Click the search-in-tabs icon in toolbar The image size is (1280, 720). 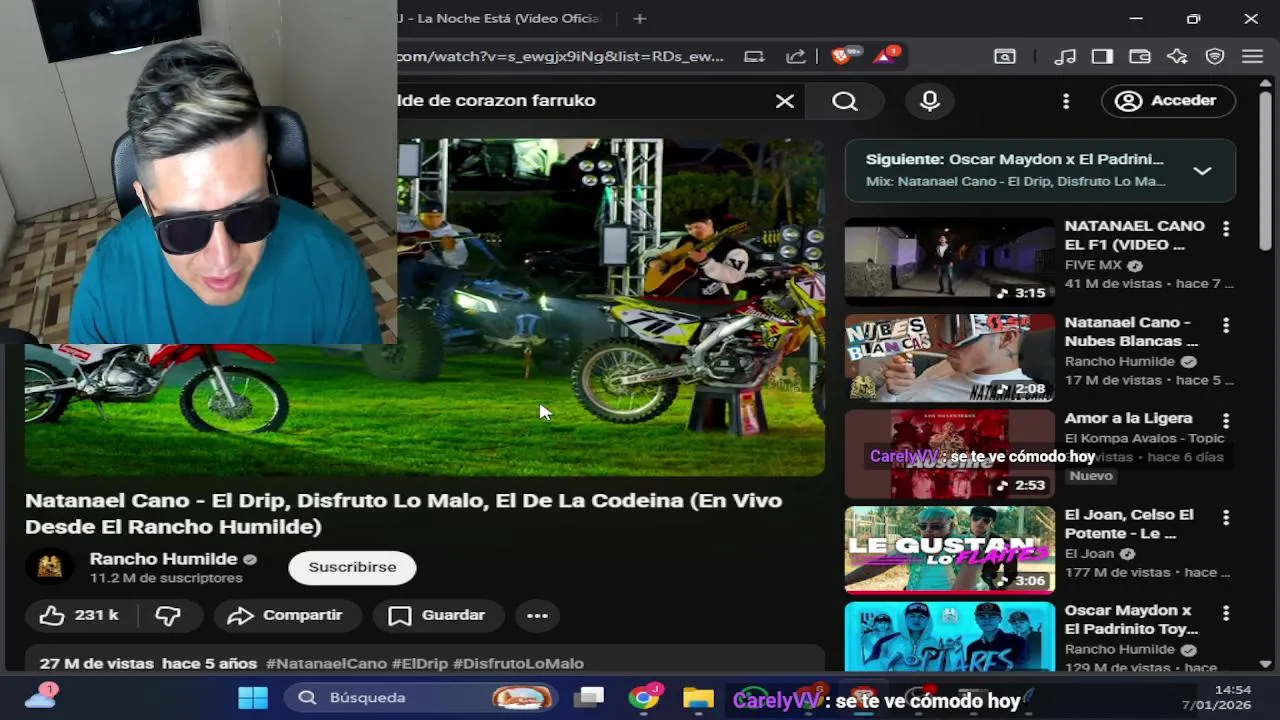tap(1005, 57)
